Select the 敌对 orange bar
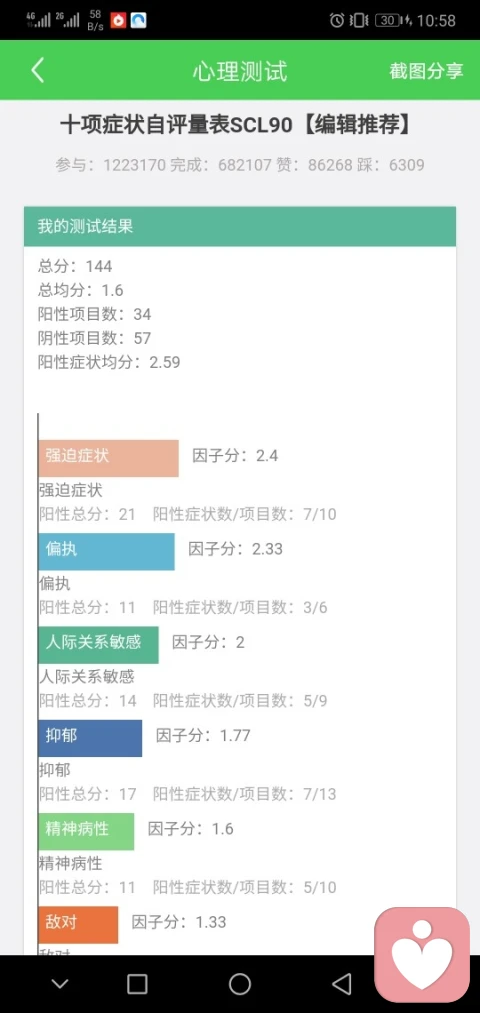The height and width of the screenshot is (1013, 480). click(x=78, y=924)
